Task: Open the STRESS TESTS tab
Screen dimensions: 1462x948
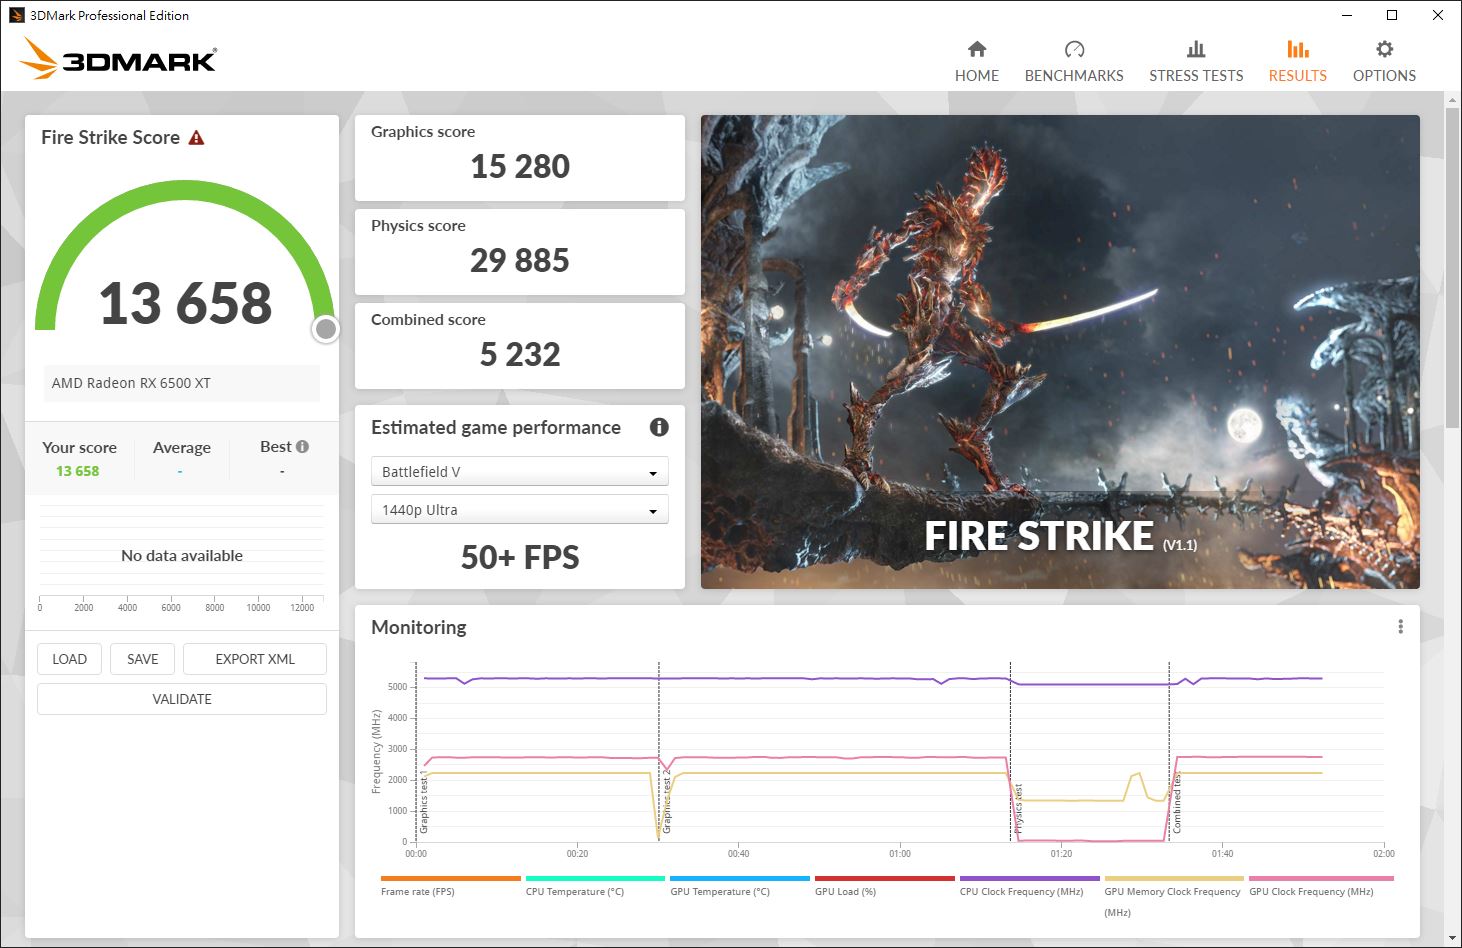Action: pyautogui.click(x=1196, y=61)
